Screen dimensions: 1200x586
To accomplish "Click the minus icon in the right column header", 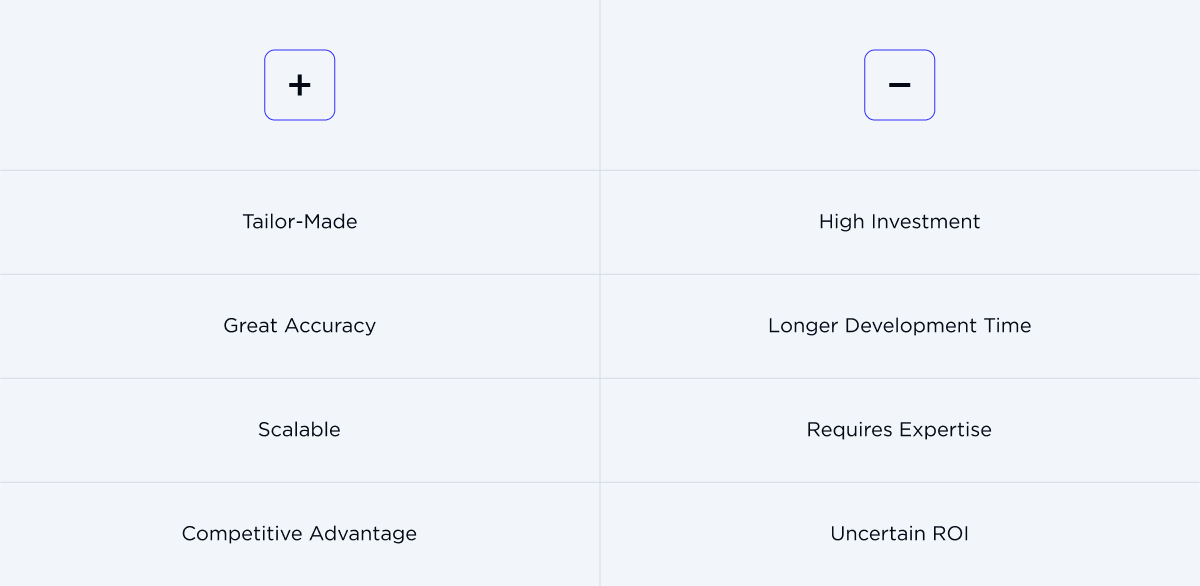I will pos(900,85).
